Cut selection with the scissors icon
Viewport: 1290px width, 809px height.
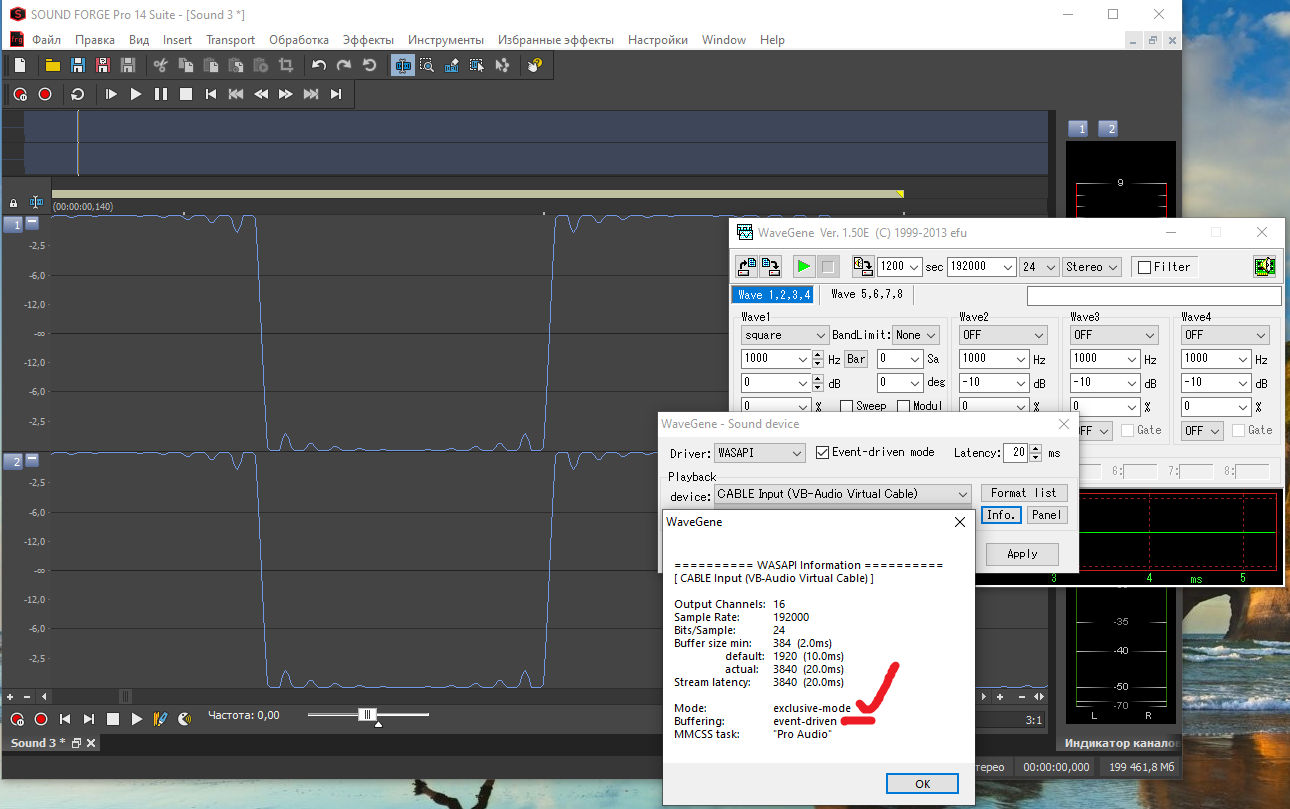coord(160,65)
